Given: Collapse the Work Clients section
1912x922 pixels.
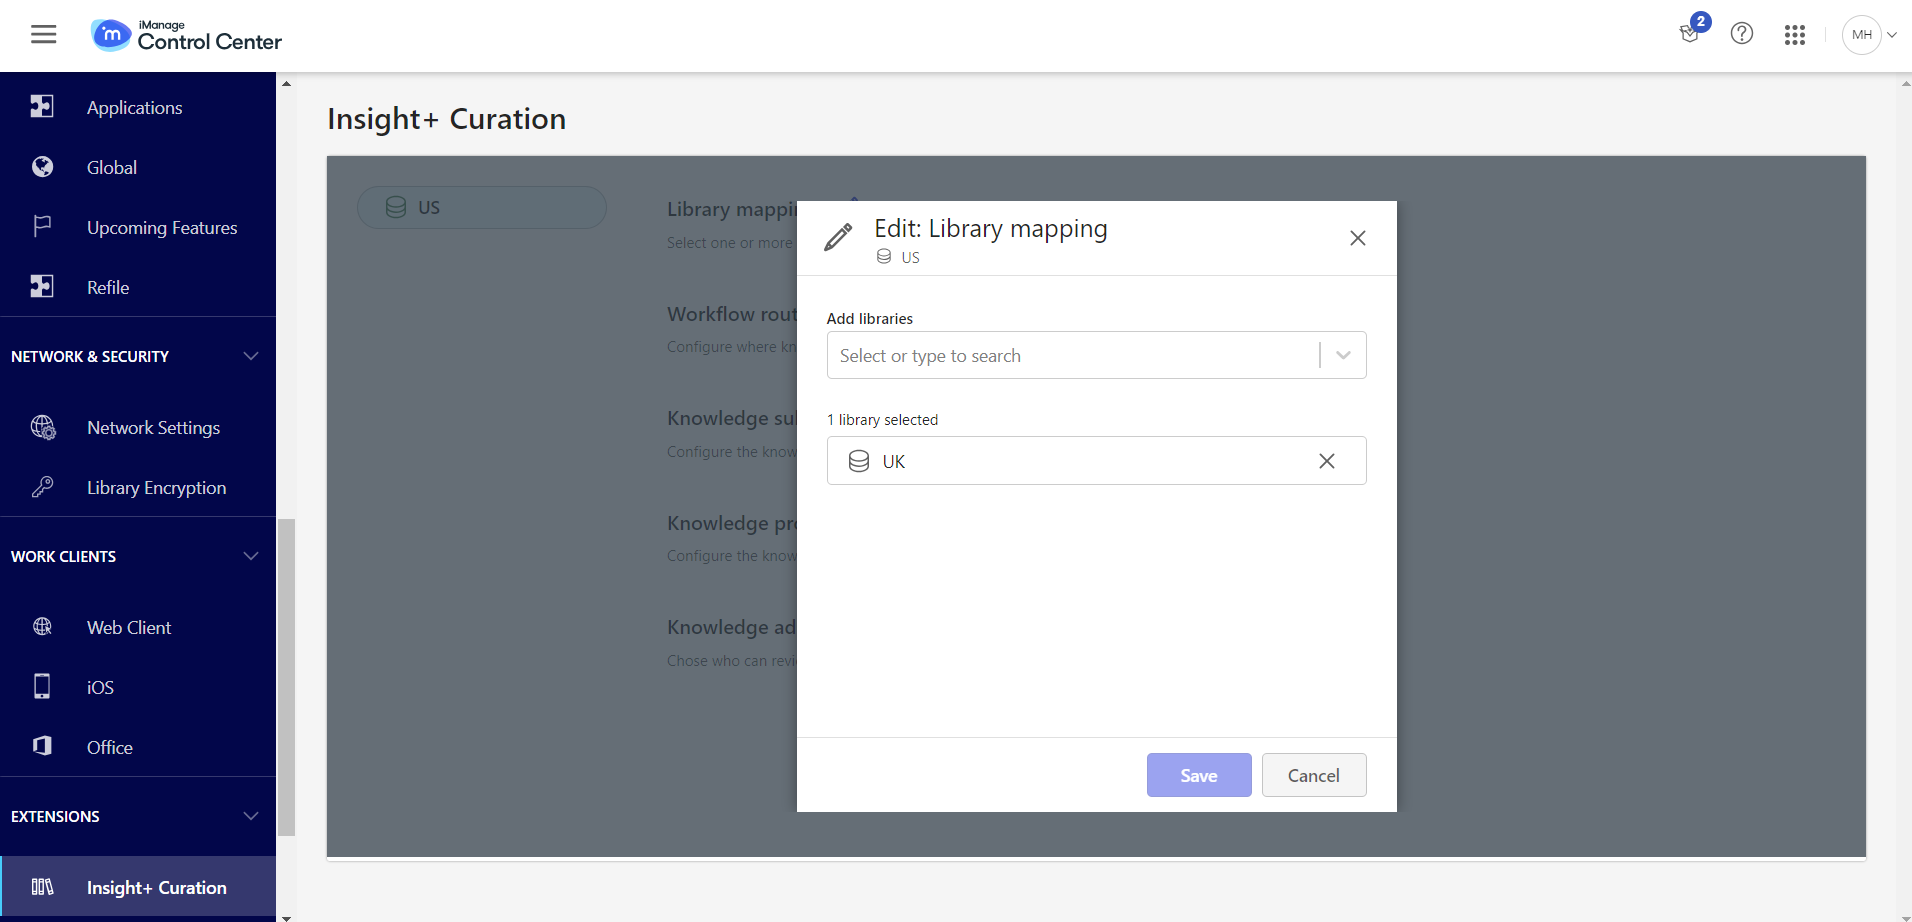Looking at the screenshot, I should tap(251, 556).
